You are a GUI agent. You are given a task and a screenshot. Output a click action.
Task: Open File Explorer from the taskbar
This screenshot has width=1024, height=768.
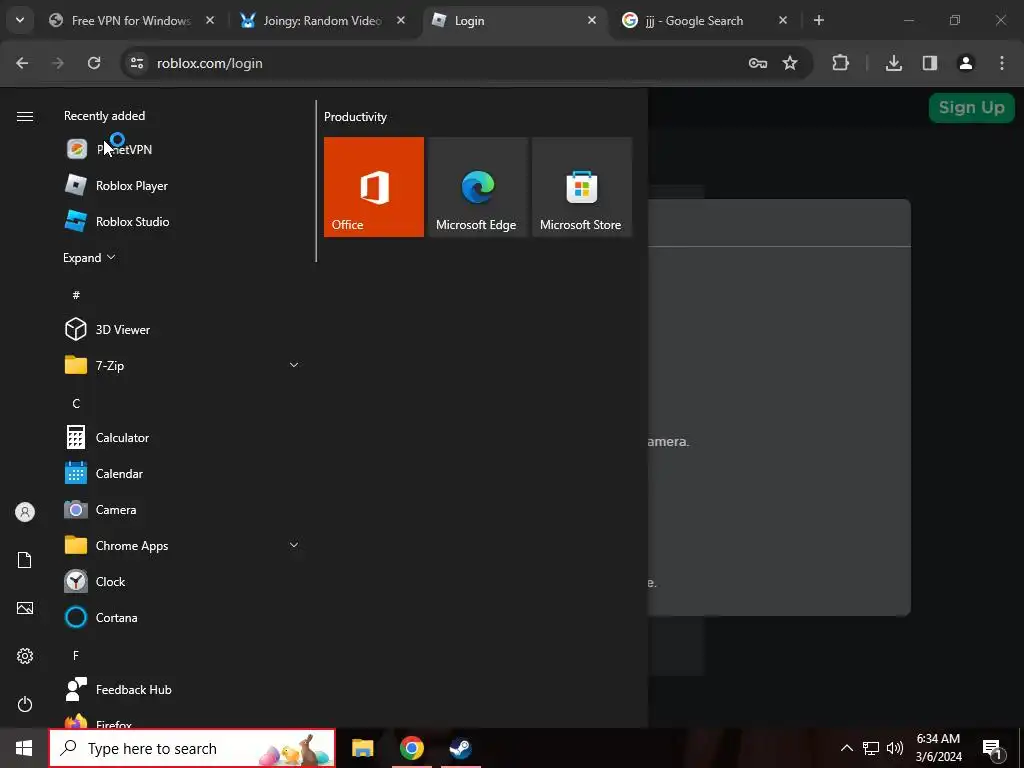(362, 748)
